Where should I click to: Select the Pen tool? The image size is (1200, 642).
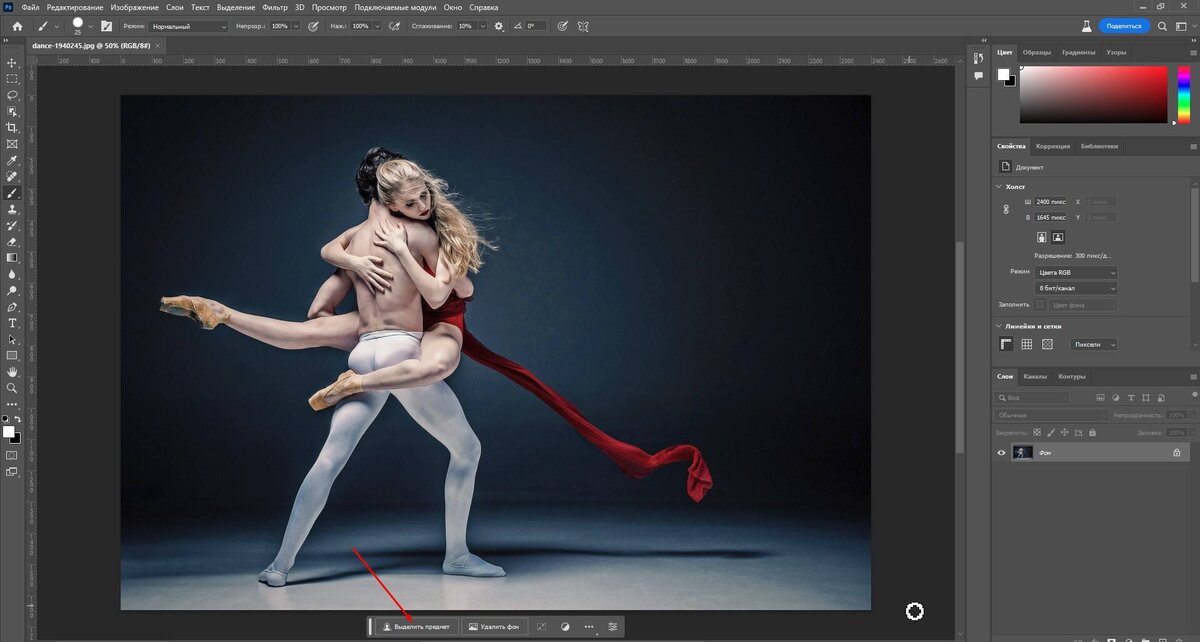(12, 306)
